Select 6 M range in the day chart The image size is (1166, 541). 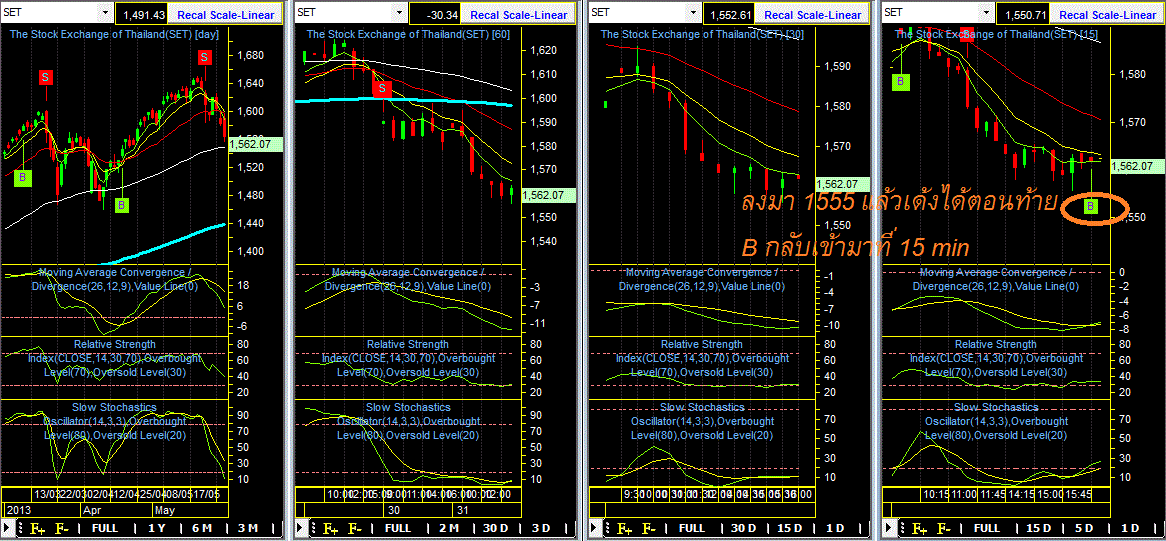203,528
